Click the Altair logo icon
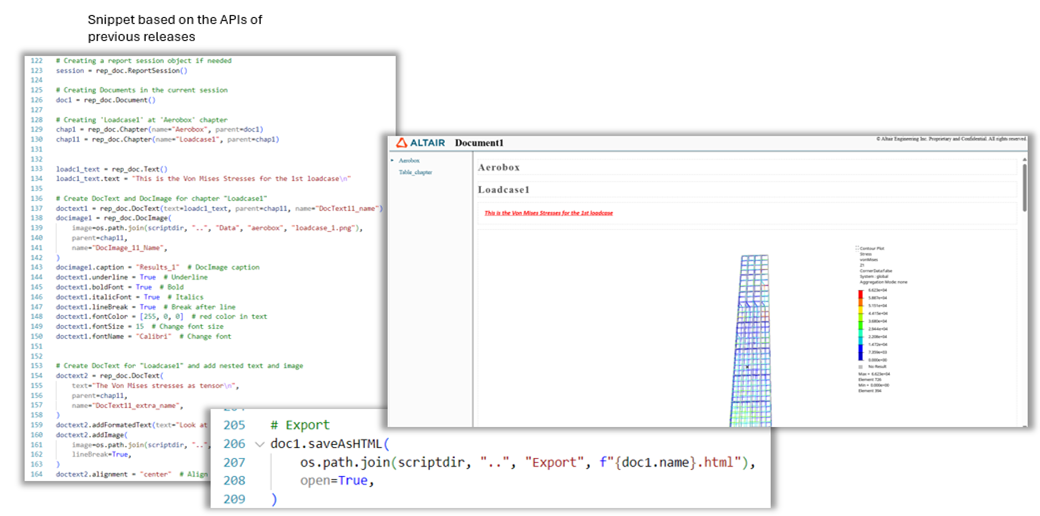The height and width of the screenshot is (516, 1040). tap(402, 143)
